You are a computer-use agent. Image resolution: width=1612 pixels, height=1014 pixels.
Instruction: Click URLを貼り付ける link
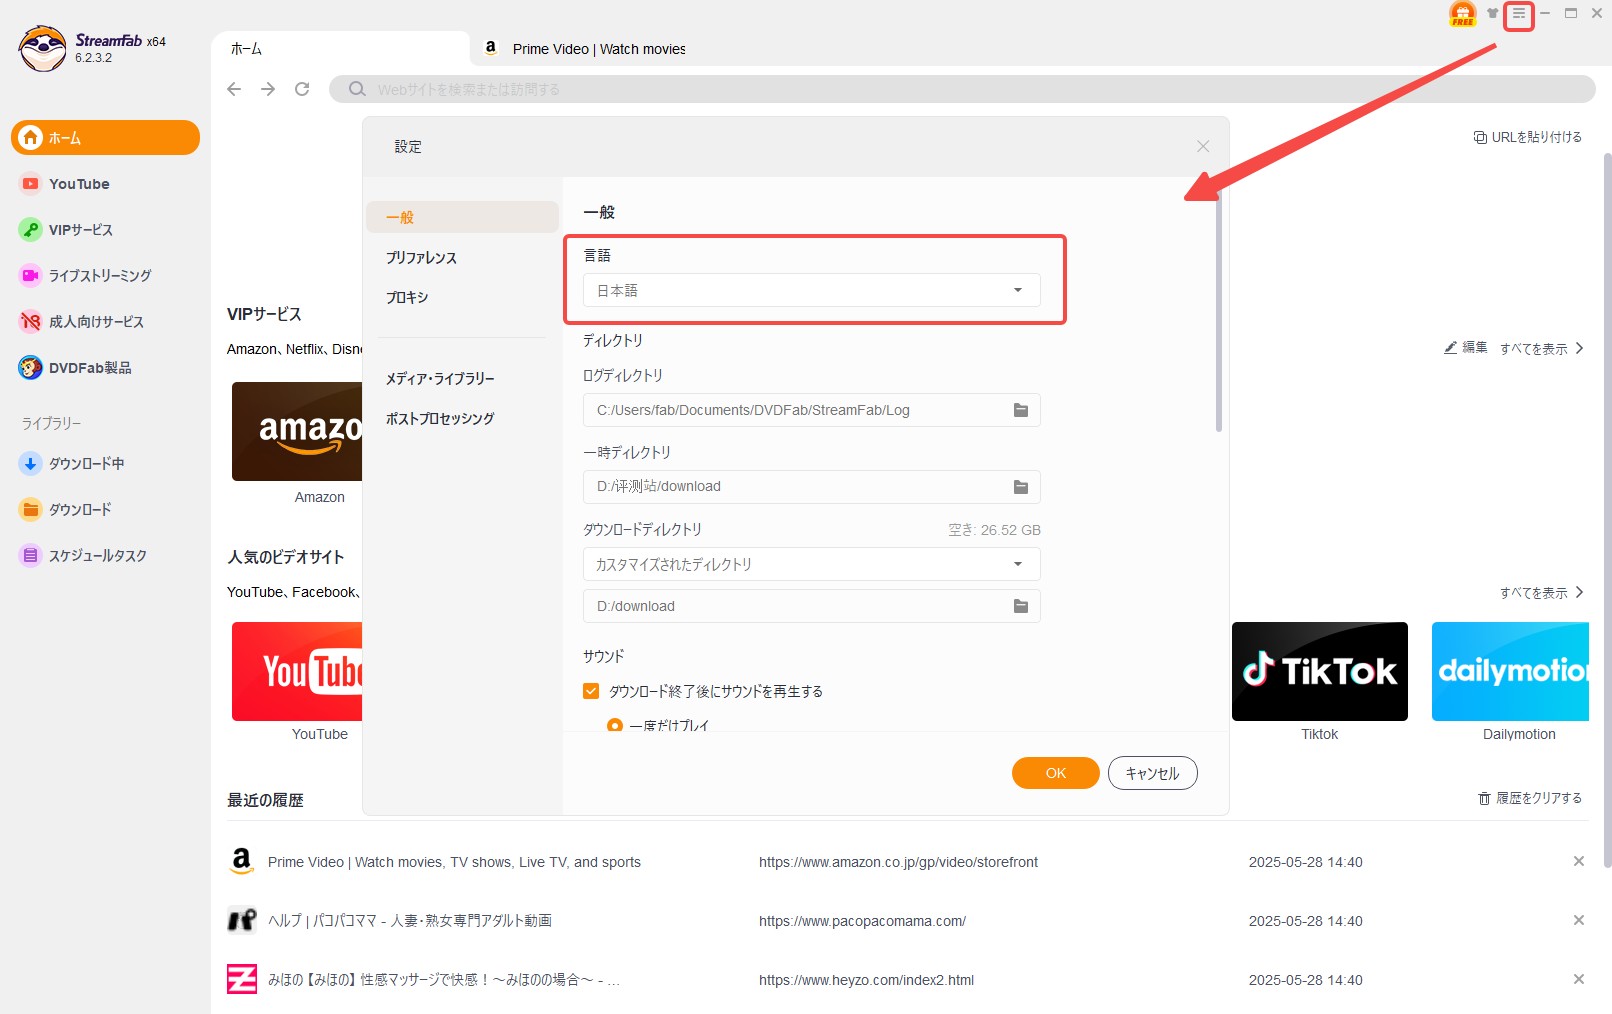[x=1528, y=137]
